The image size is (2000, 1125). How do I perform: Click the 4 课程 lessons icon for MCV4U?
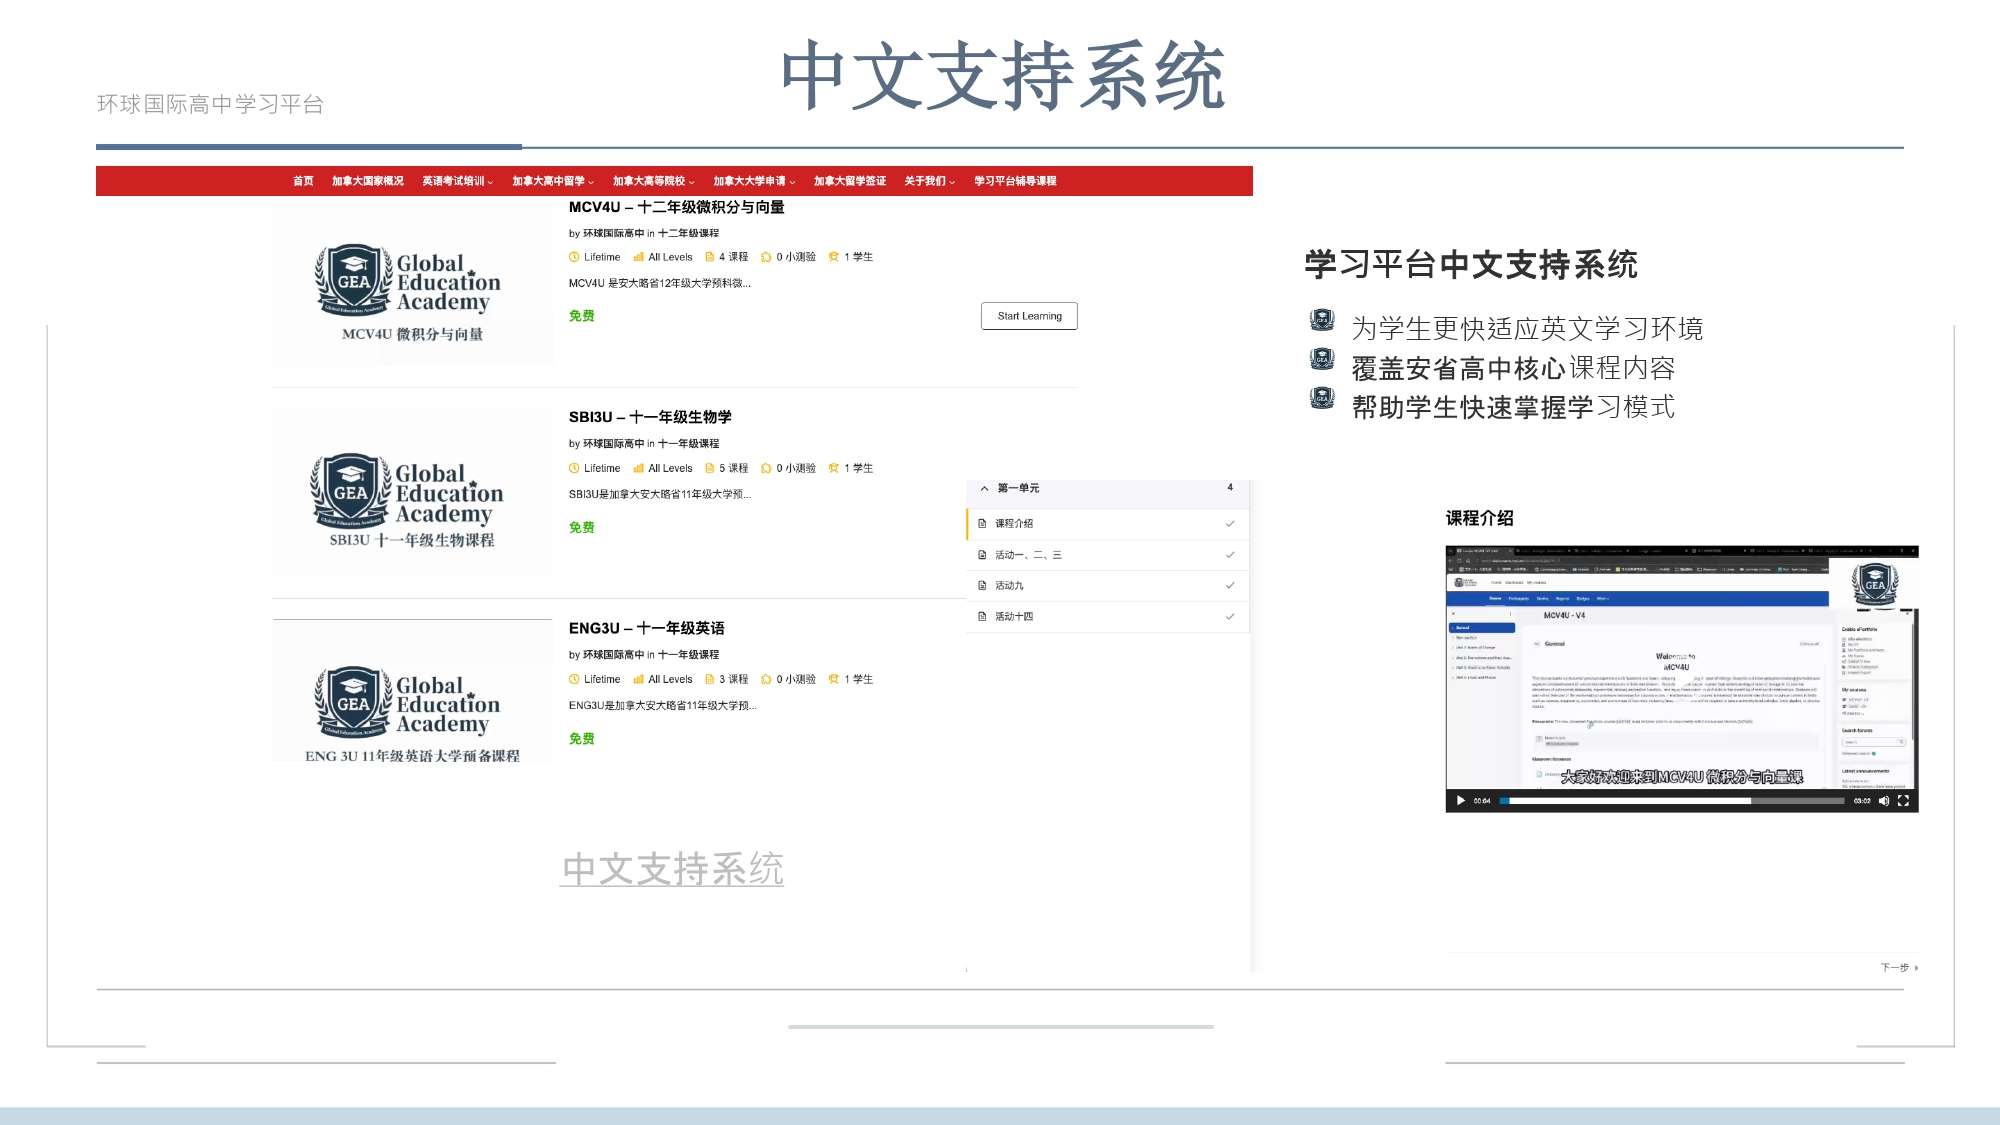point(709,257)
